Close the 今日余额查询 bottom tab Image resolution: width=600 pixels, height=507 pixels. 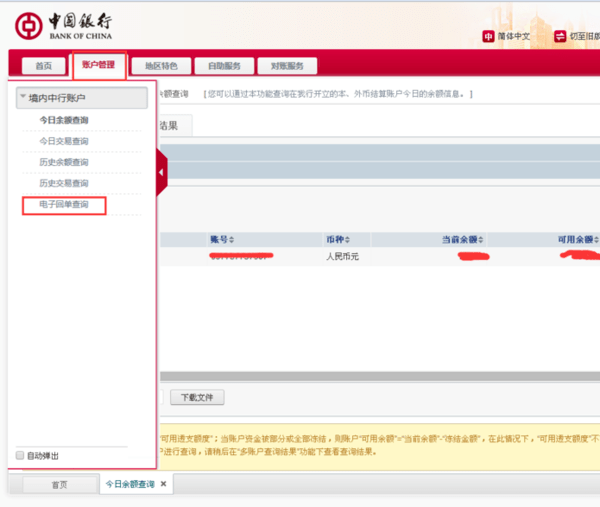[164, 484]
